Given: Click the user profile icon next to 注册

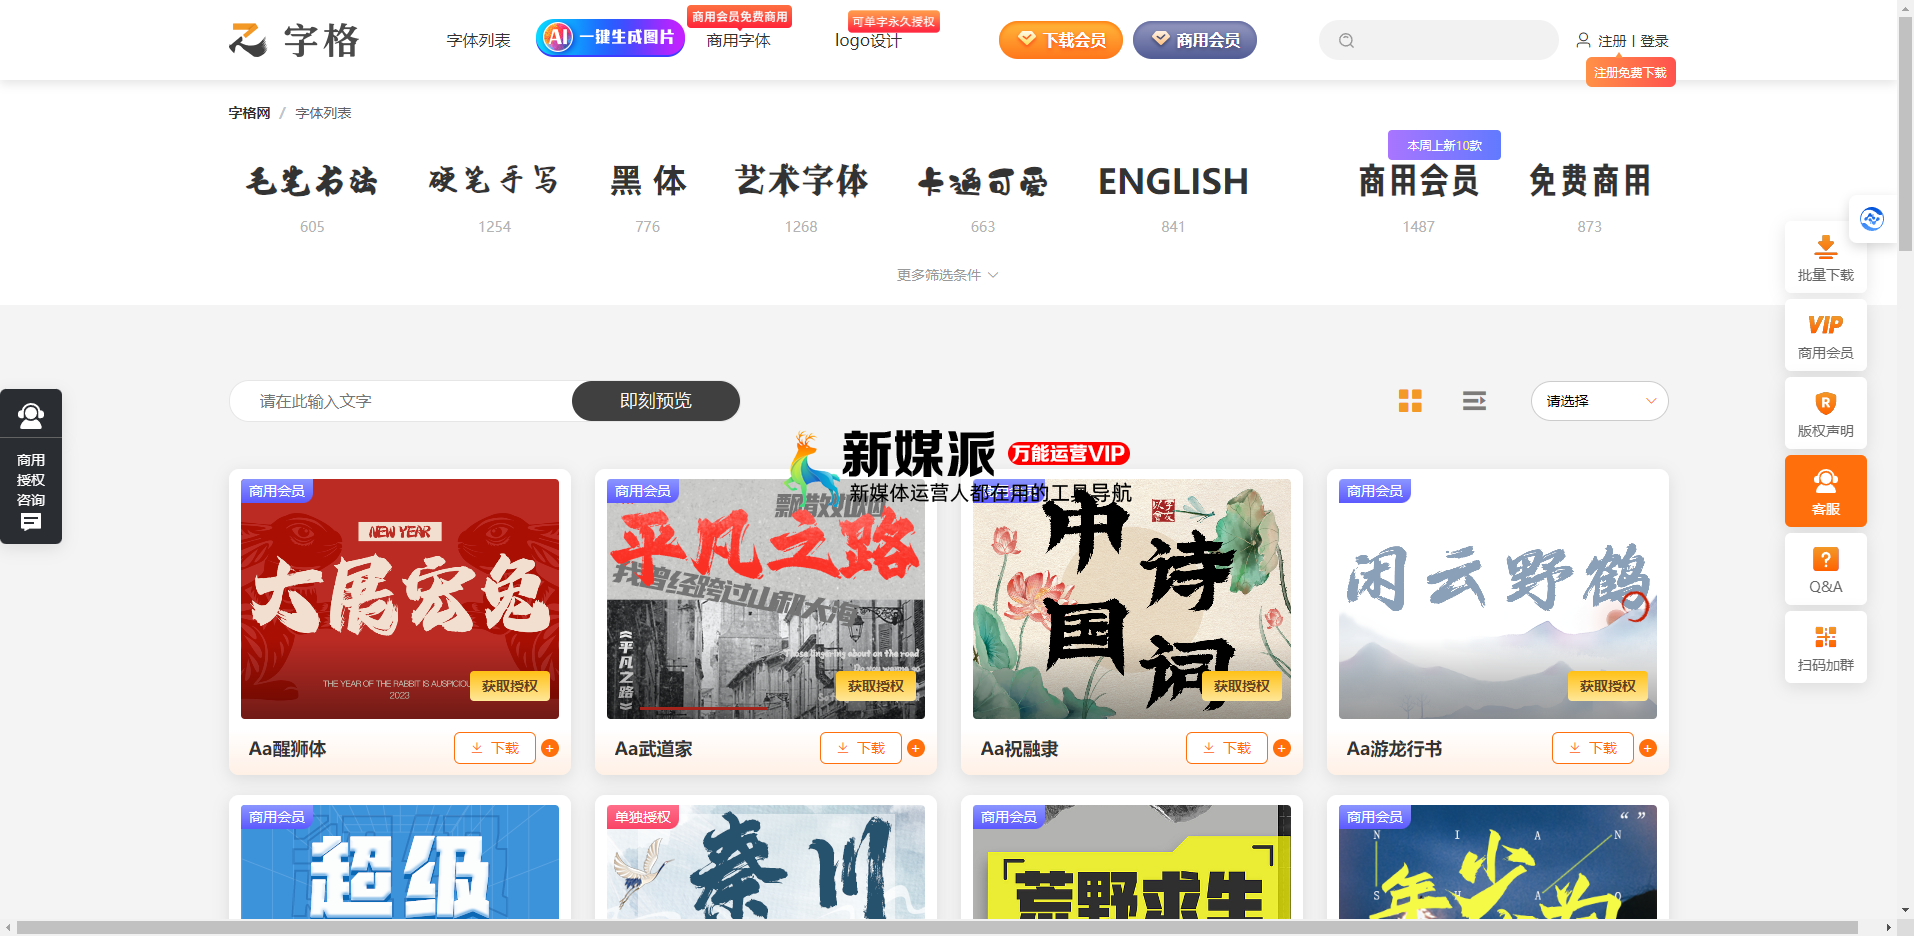Looking at the screenshot, I should [x=1583, y=40].
